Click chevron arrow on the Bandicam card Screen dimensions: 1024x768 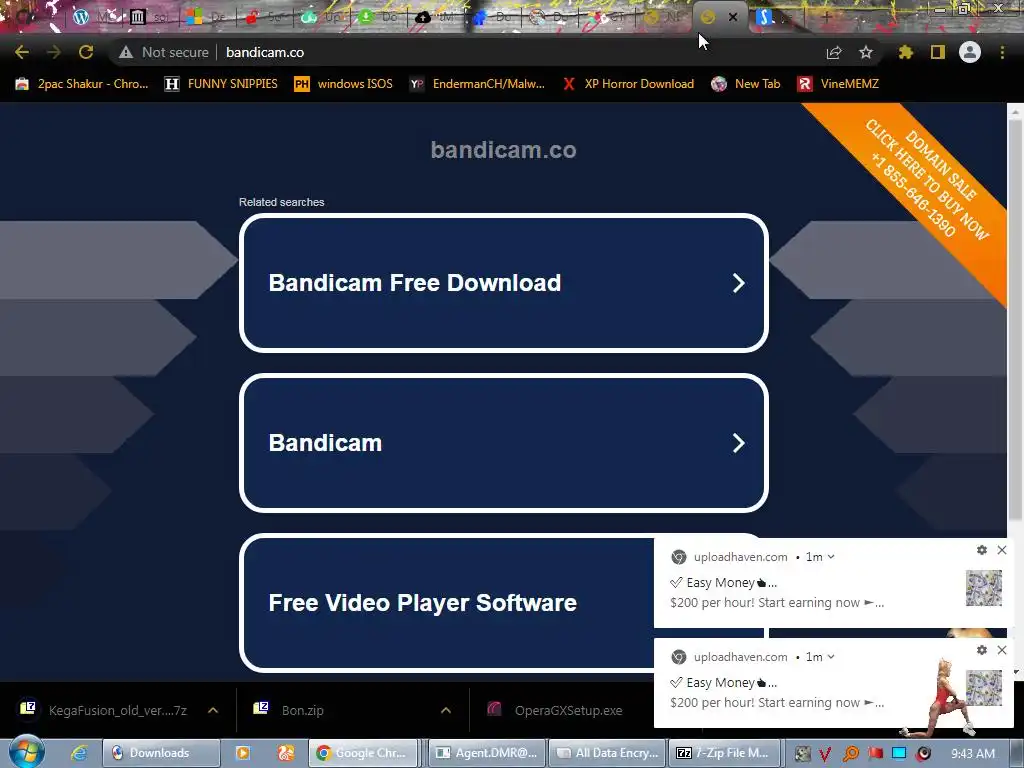[x=739, y=443]
